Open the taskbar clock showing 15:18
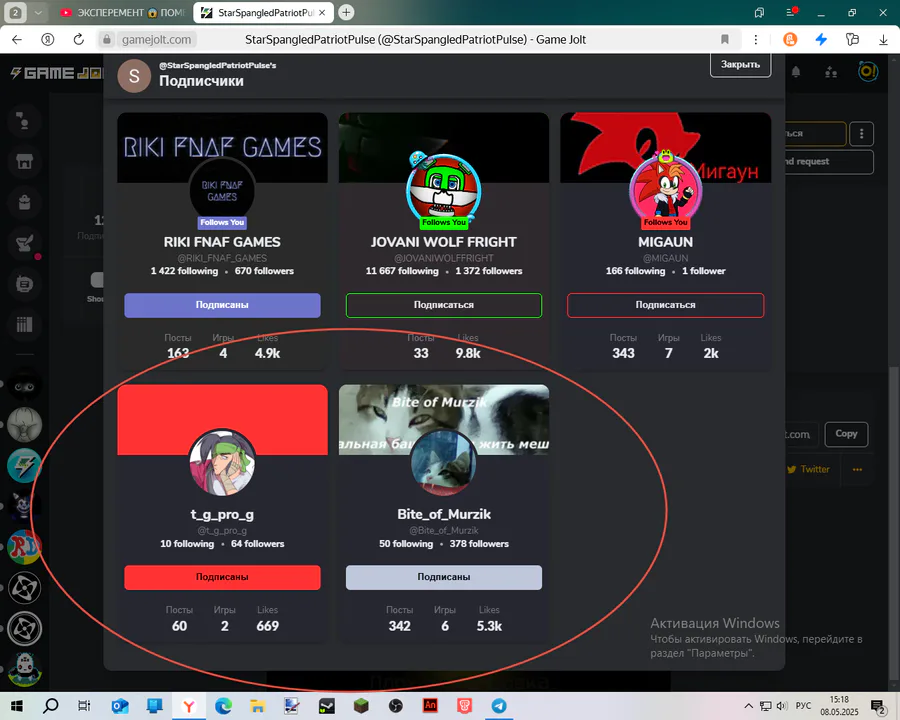Screen dimensions: 900x720 coord(839,706)
